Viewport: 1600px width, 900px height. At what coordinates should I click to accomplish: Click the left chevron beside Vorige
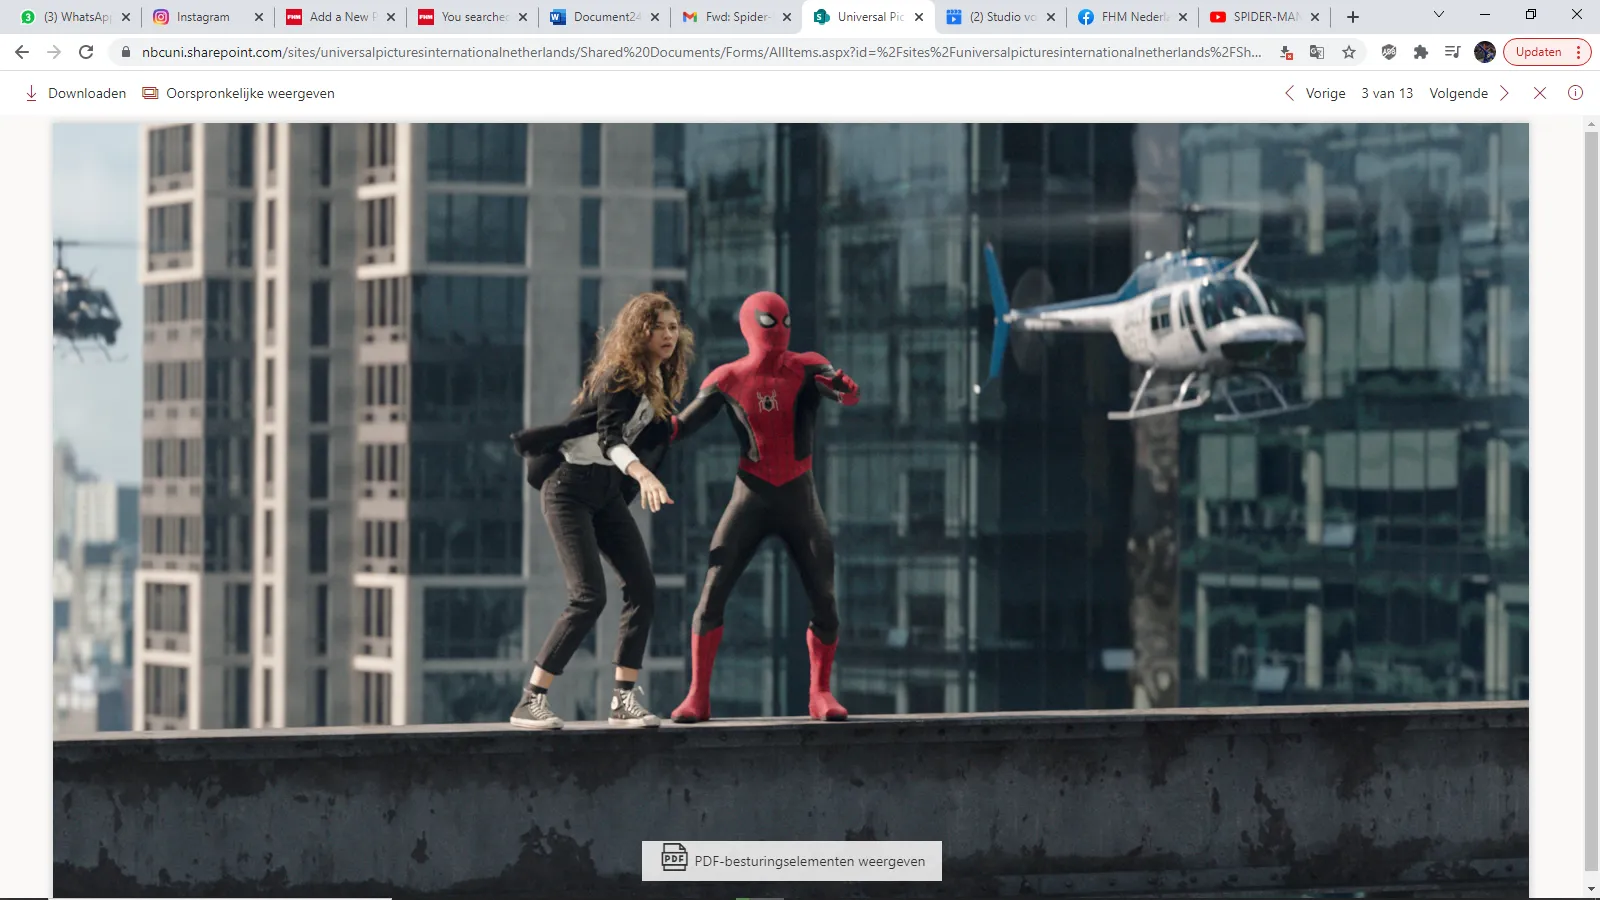pos(1289,93)
